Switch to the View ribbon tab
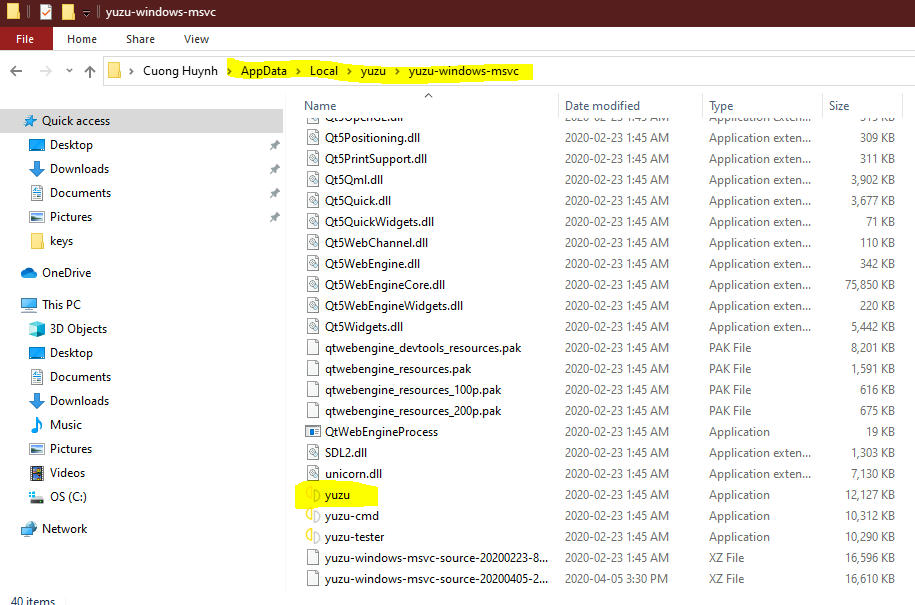The width and height of the screenshot is (915, 605). (x=196, y=39)
